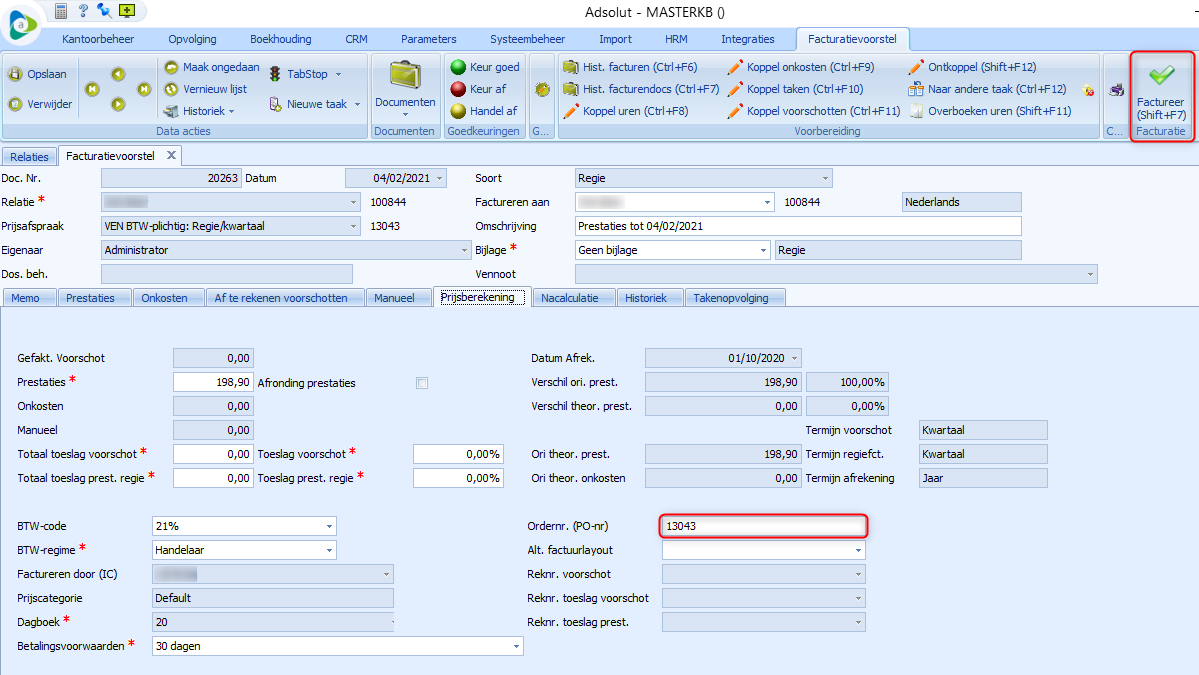Expand the Soort dropdown showing Regie
The image size is (1199, 675).
point(824,178)
